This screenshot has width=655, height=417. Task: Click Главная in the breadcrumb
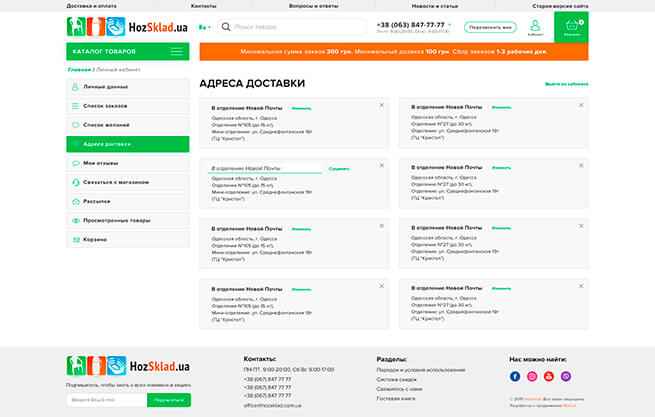pos(79,70)
